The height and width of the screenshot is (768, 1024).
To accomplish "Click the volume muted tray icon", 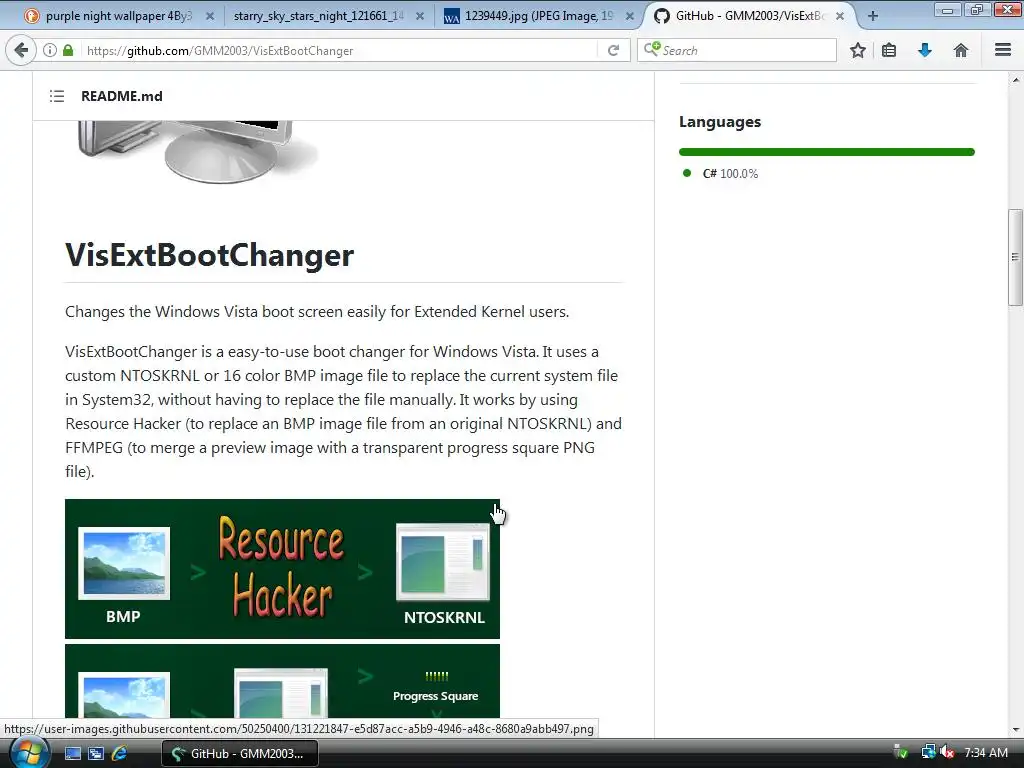I will (x=946, y=753).
